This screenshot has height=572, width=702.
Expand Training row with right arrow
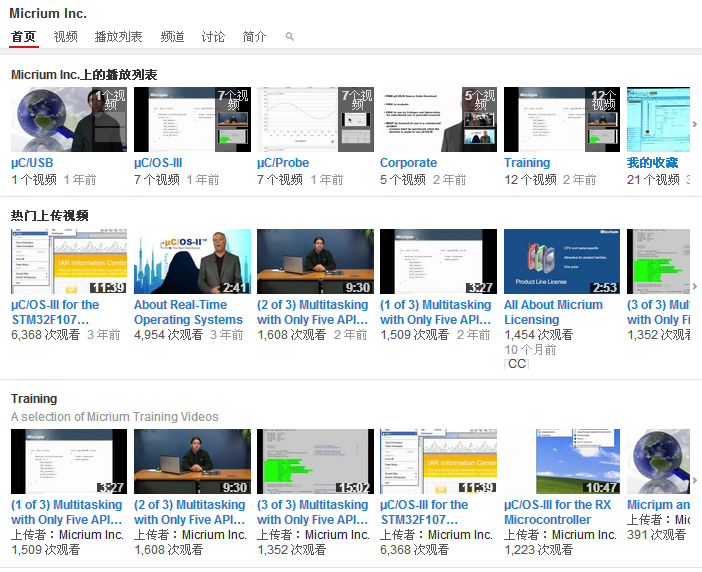pyautogui.click(x=695, y=480)
